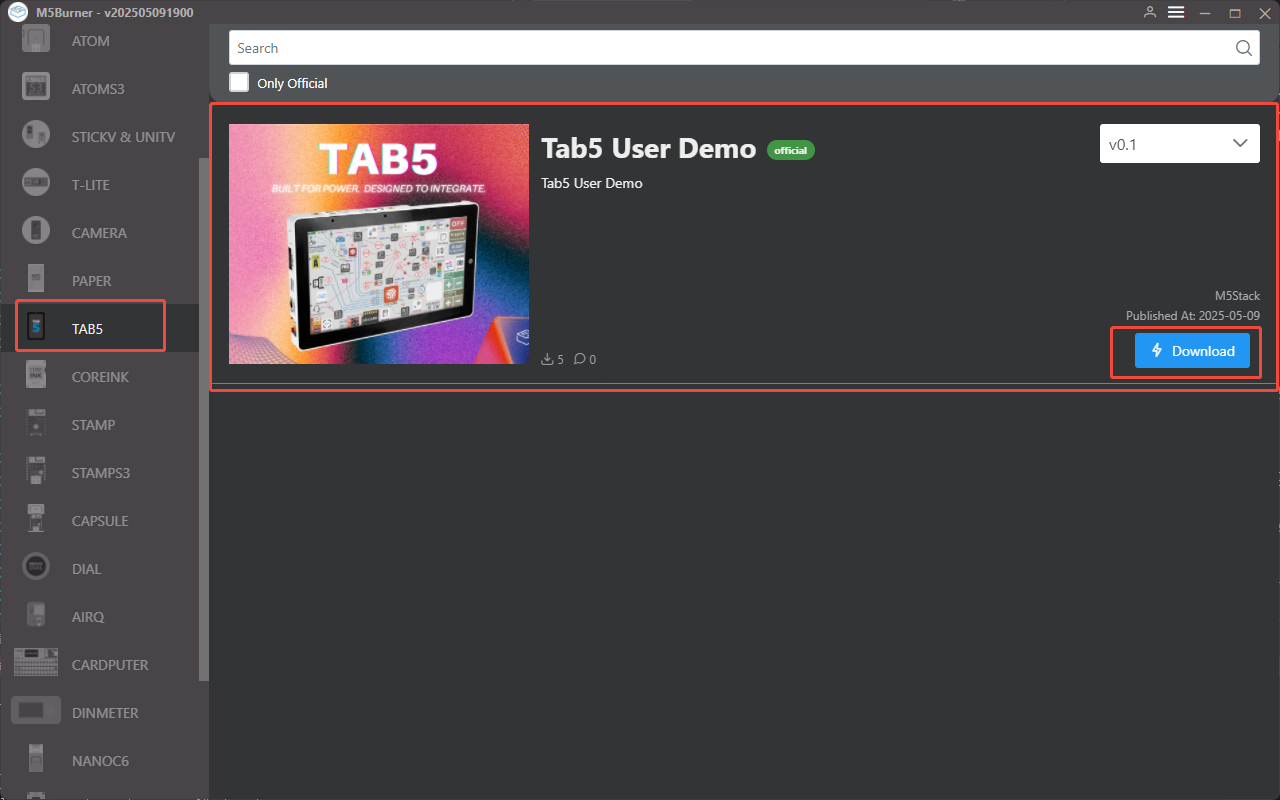Open the CARDPUTER category label
This screenshot has height=800, width=1280.
tap(110, 665)
